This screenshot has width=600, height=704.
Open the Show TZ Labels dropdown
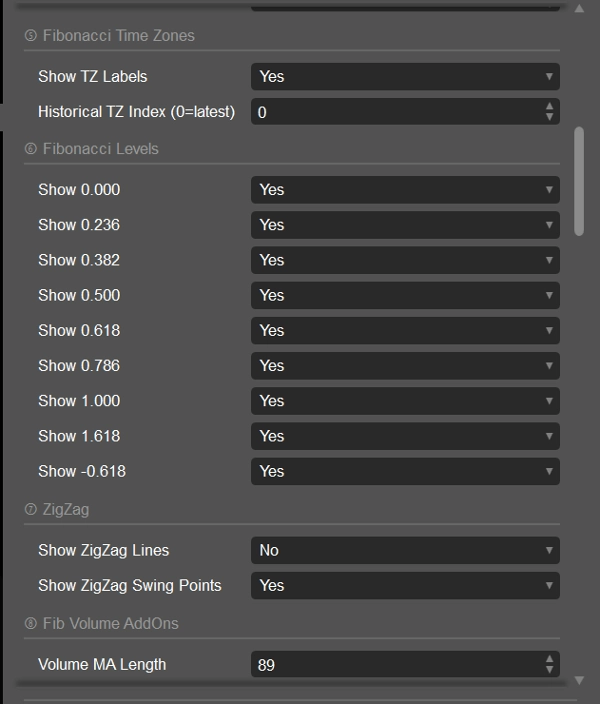click(x=405, y=76)
